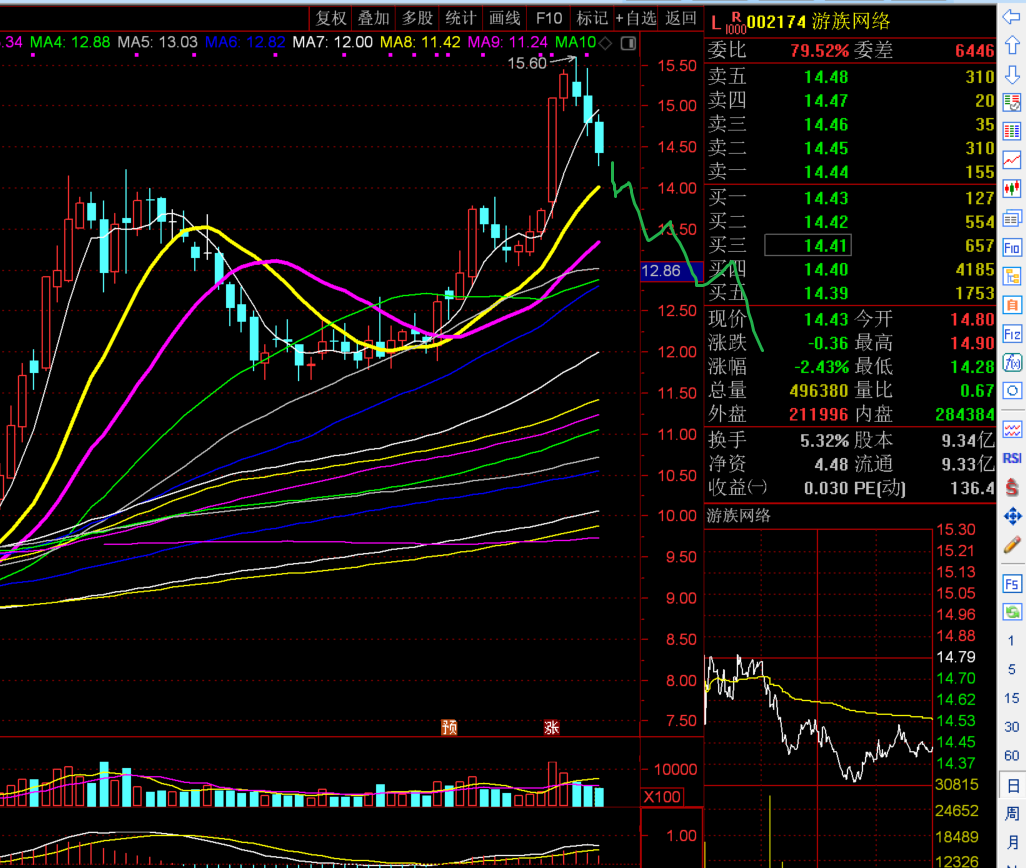Open the wavy indicator lines icon
Screen dimensions: 1026x868
[x=1012, y=430]
